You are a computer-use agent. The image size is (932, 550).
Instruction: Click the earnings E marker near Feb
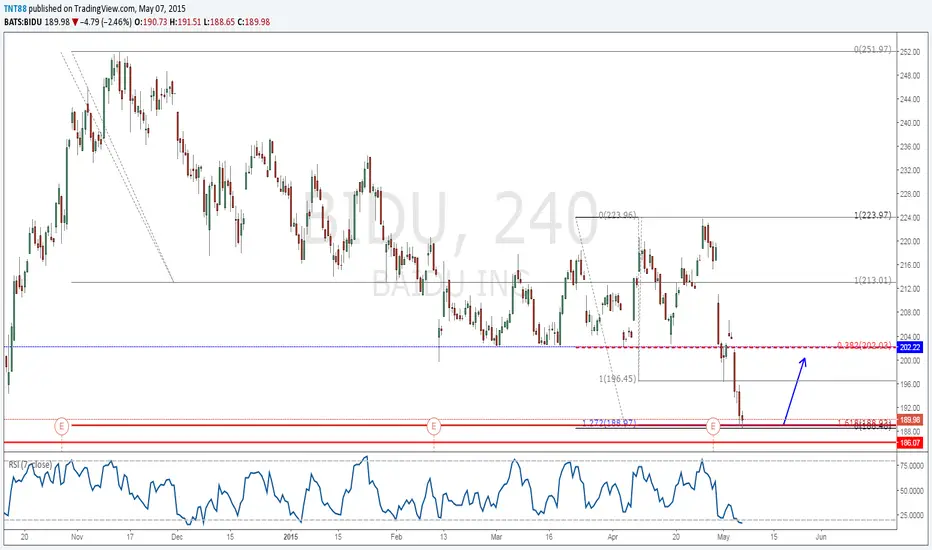click(x=434, y=426)
